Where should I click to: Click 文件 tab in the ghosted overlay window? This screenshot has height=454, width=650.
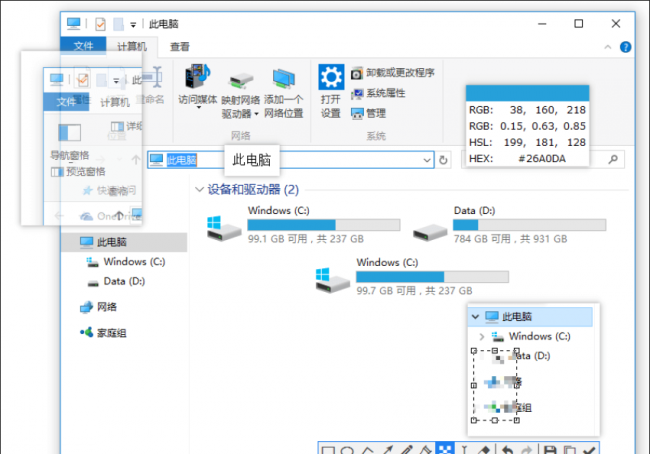tap(66, 102)
